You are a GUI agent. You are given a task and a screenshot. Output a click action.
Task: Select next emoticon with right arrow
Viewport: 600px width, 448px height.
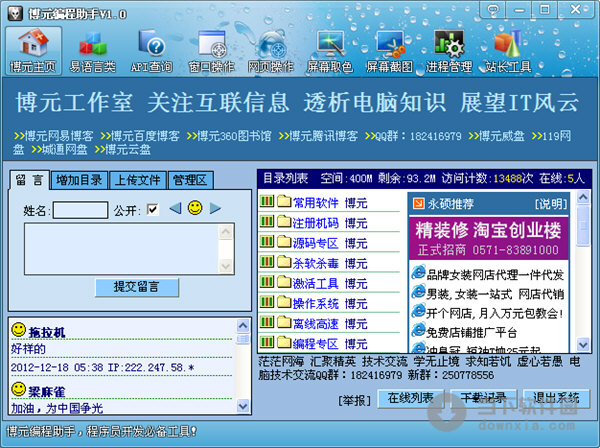pos(215,209)
